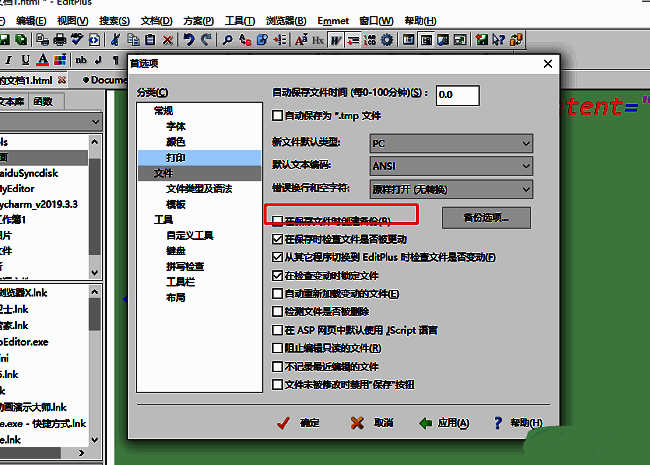The width and height of the screenshot is (650, 465).
Task: Click the 确定 button to confirm
Action: click(x=299, y=423)
